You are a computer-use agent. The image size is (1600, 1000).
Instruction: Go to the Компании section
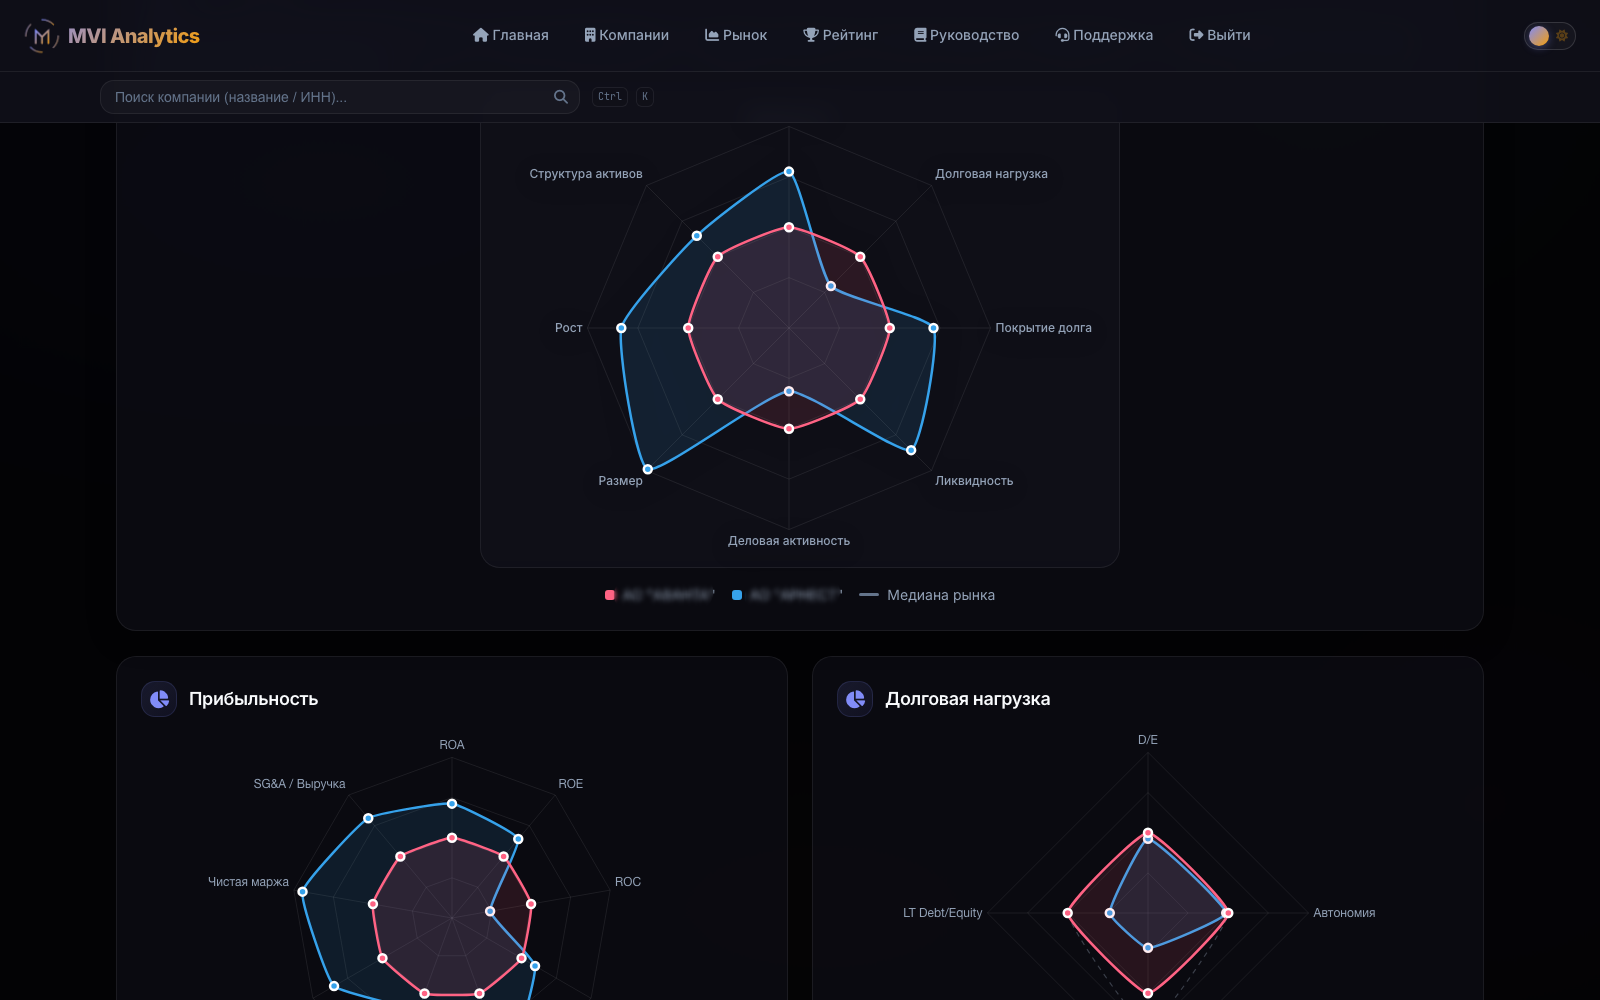pos(627,35)
